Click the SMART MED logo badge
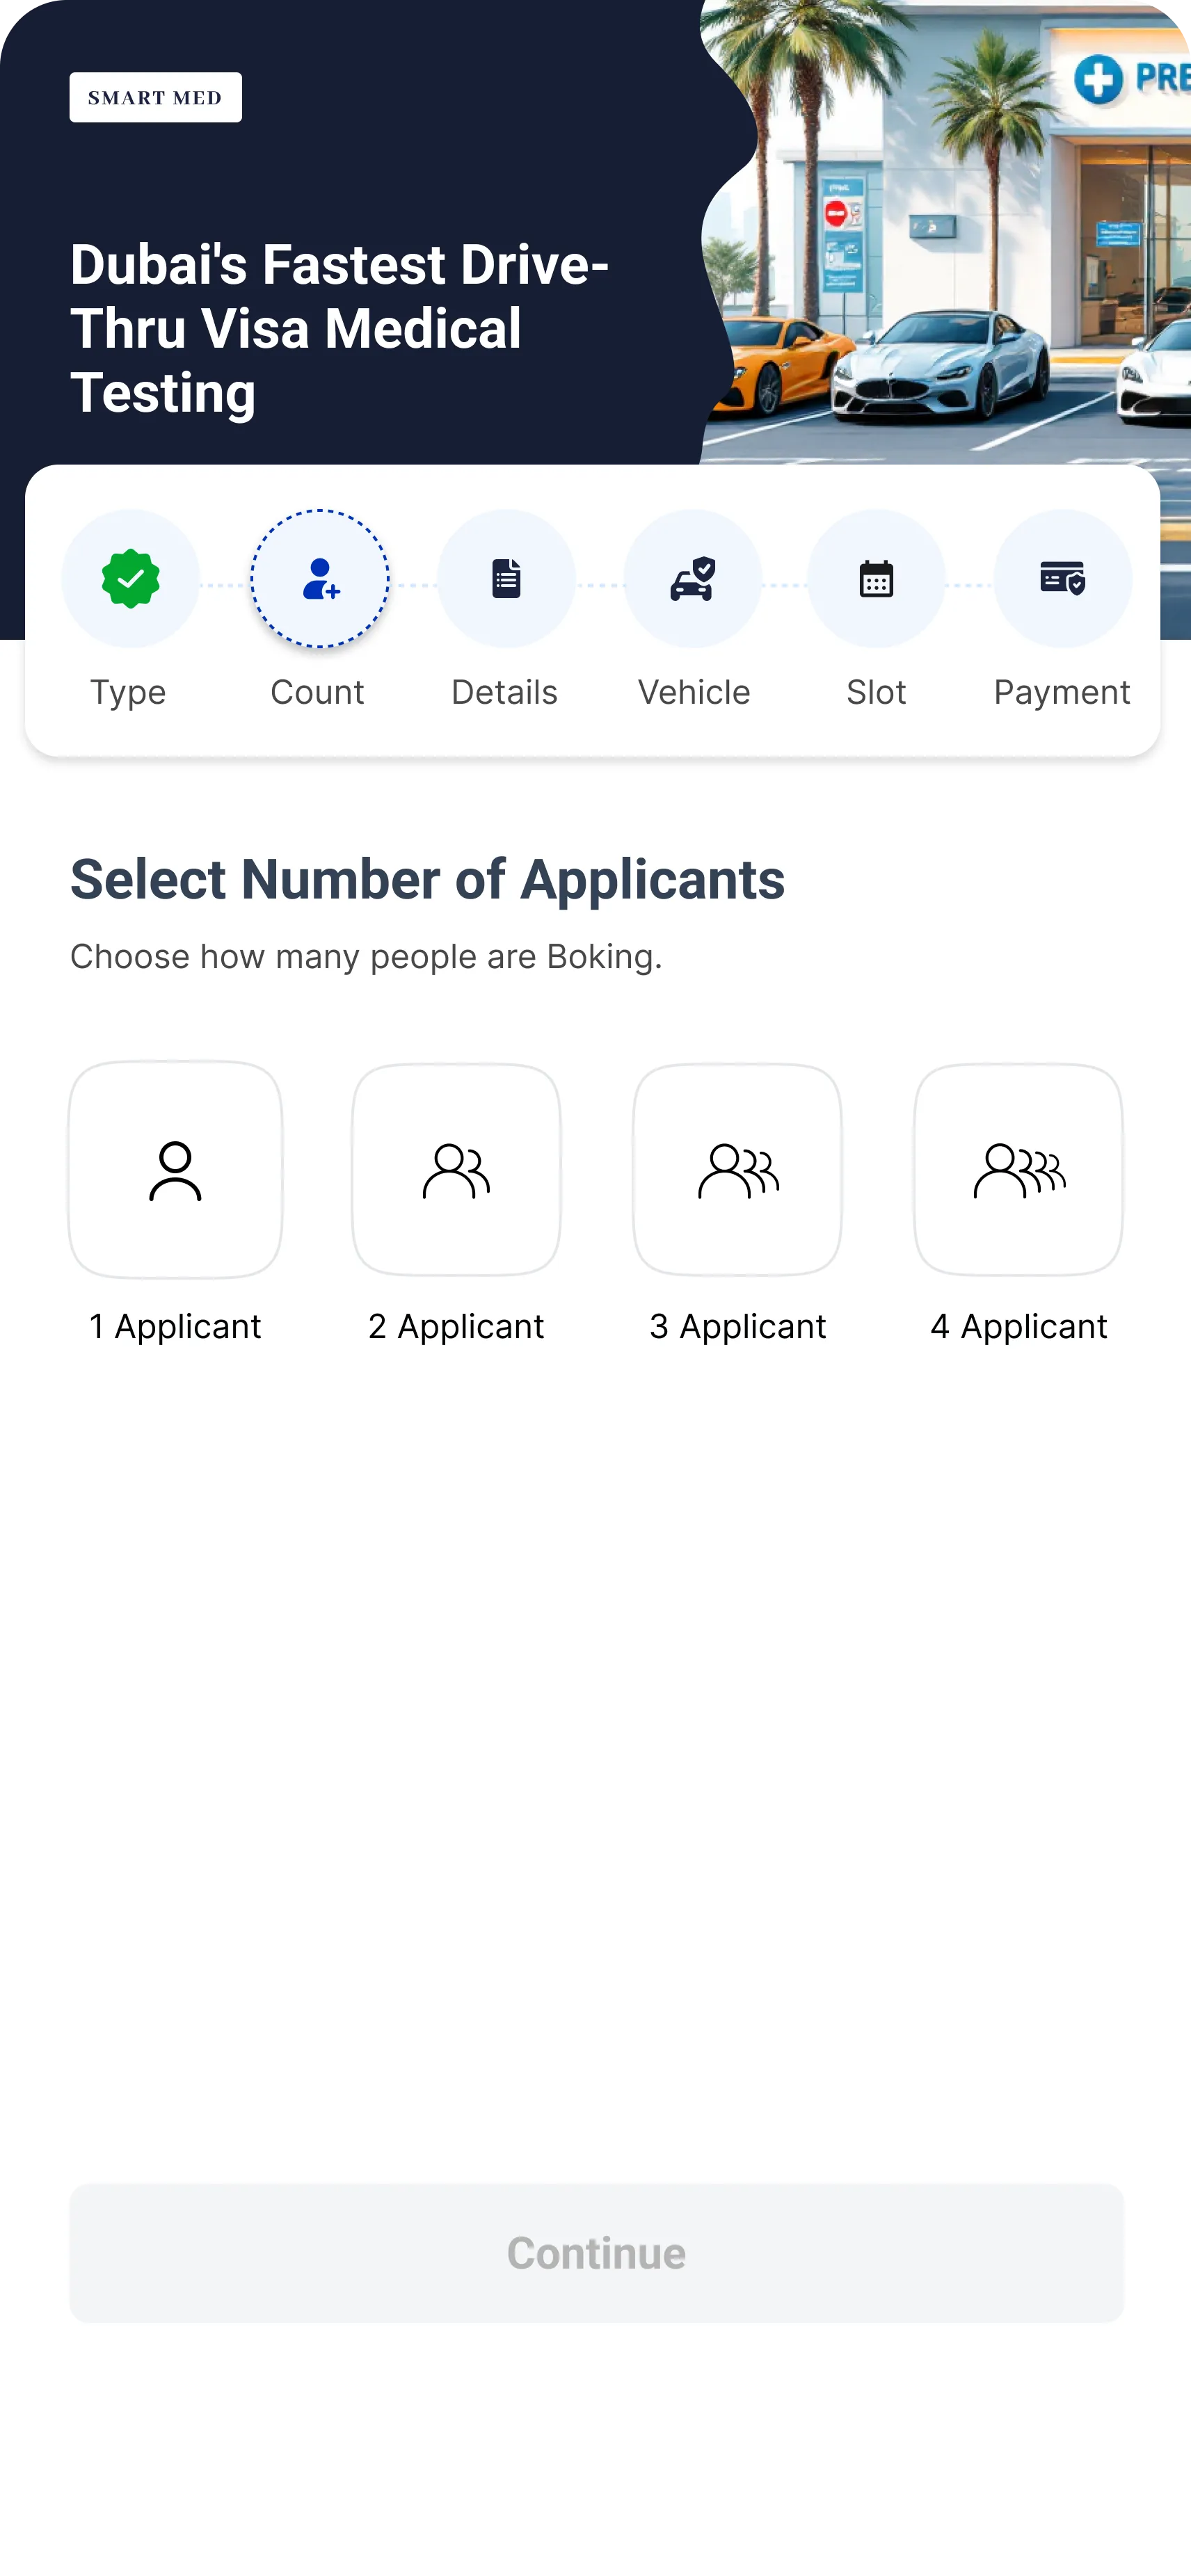The image size is (1191, 2576). click(155, 97)
